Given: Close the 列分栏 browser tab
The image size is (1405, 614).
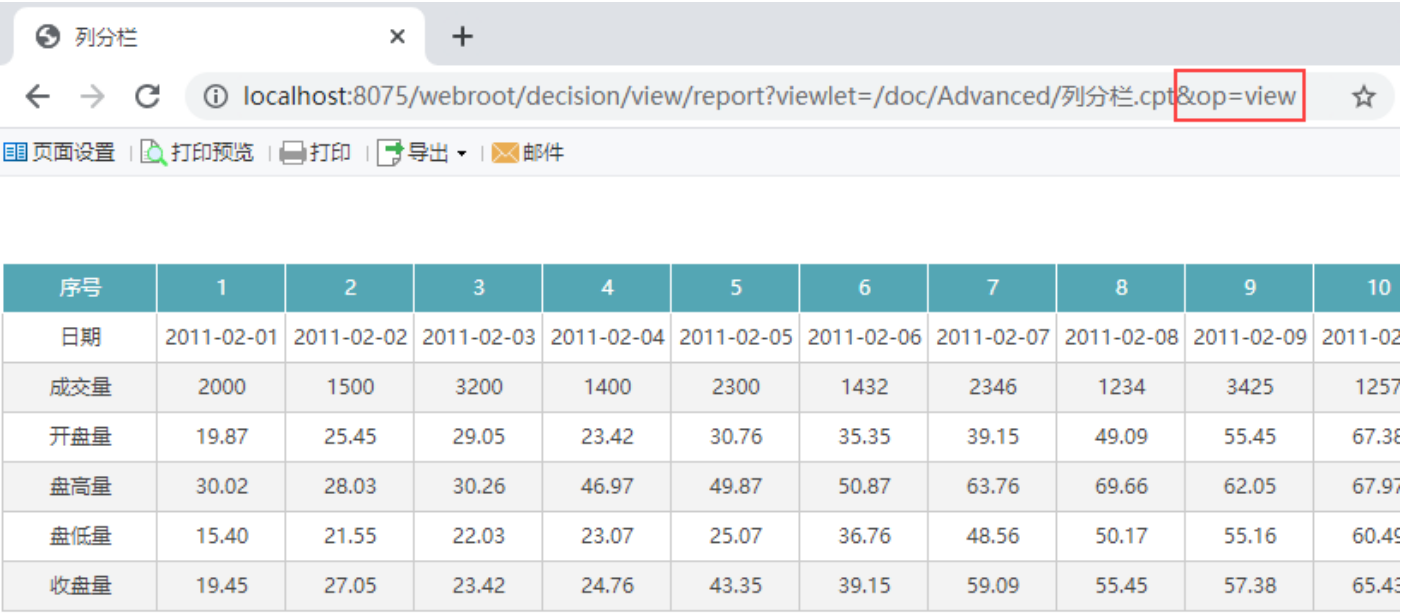Looking at the screenshot, I should (x=397, y=37).
